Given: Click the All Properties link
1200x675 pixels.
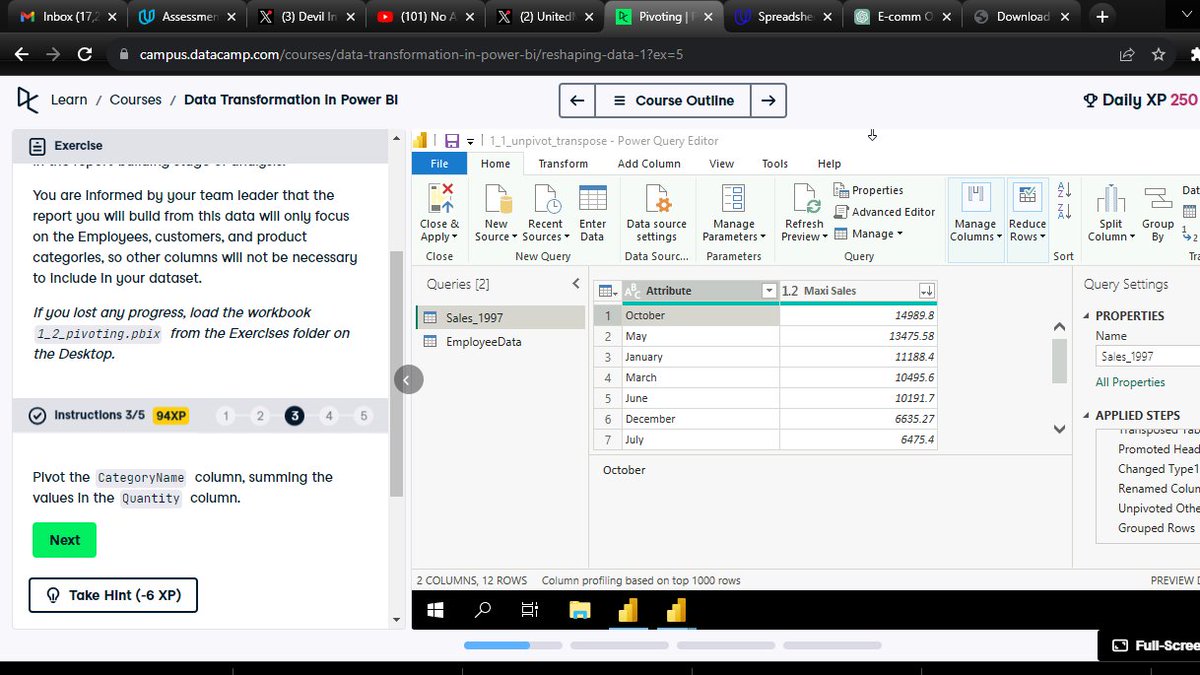Looking at the screenshot, I should [x=1130, y=382].
